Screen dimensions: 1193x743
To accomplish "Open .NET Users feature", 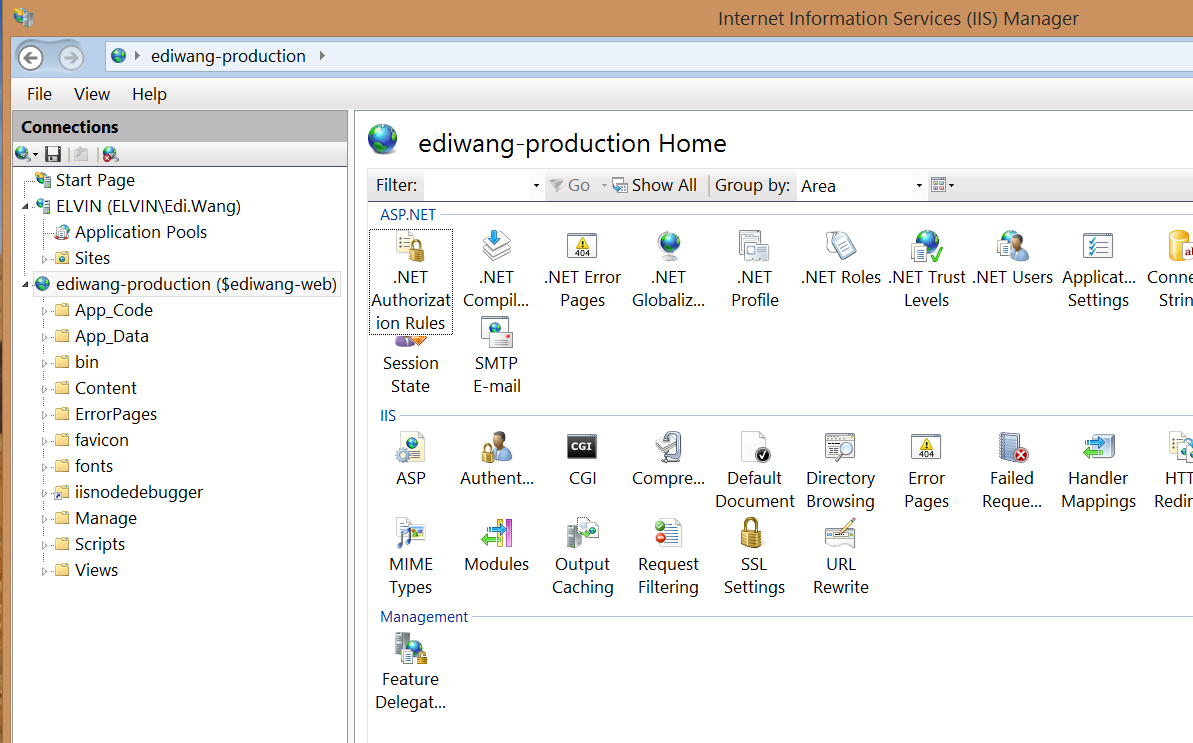I will point(1013,259).
